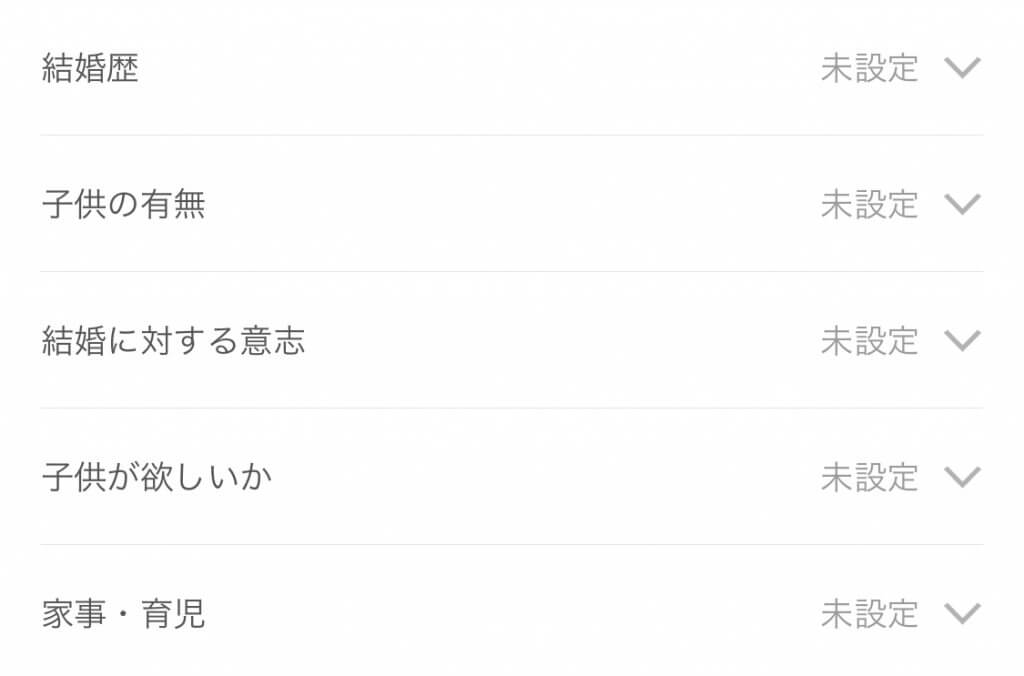Image resolution: width=1024 pixels, height=676 pixels.
Task: Select the 結婚歴 label text
Action: pyautogui.click(x=90, y=68)
